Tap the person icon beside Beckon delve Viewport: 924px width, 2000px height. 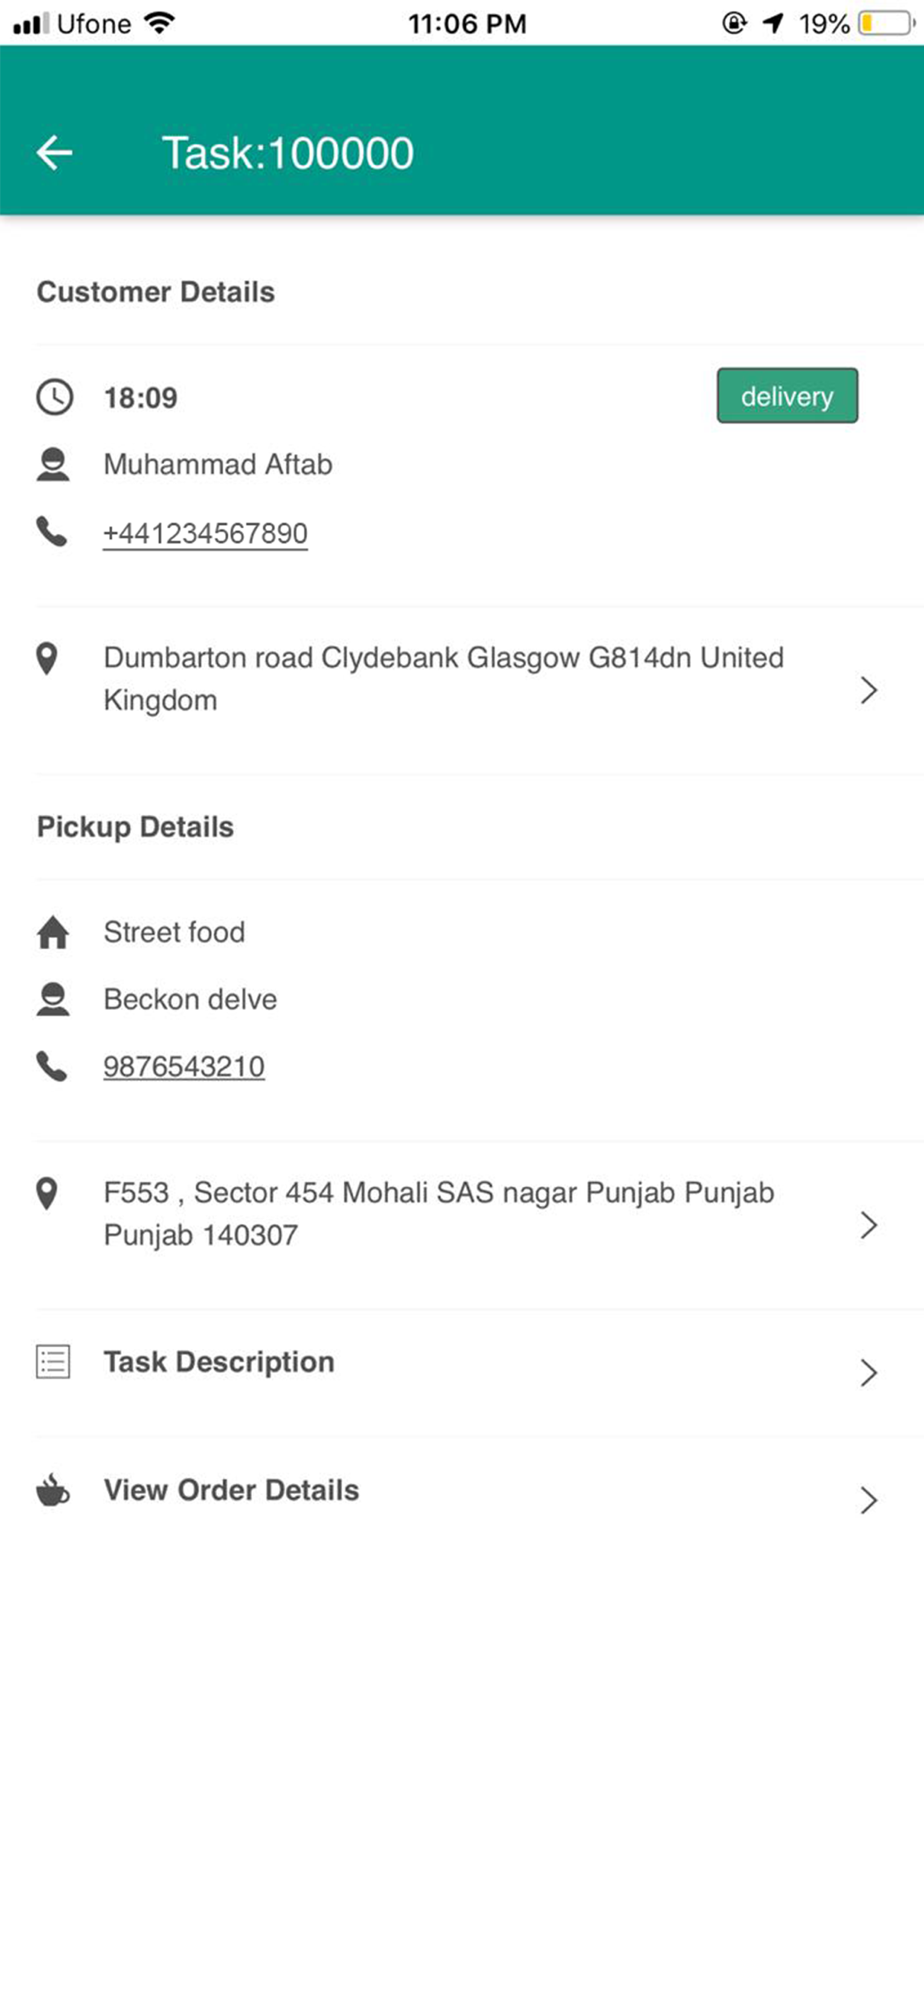point(53,999)
